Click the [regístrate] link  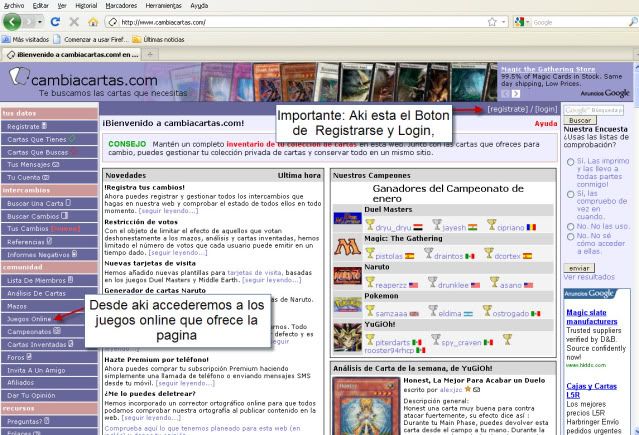(508, 109)
